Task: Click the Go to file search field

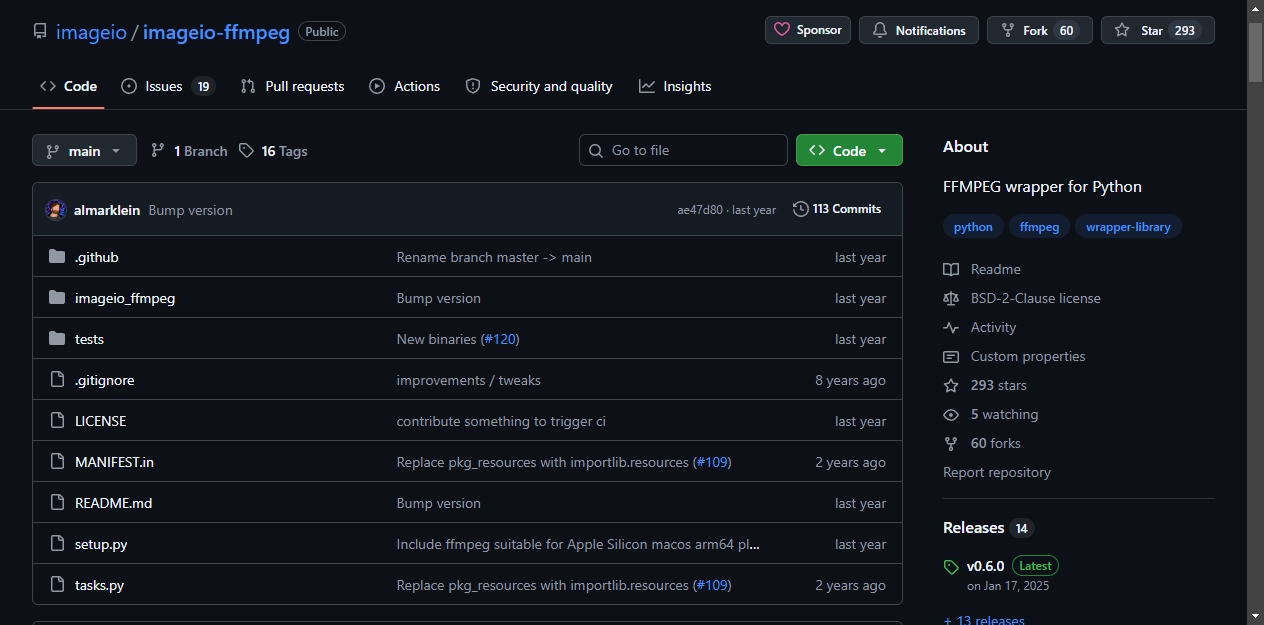Action: (x=683, y=150)
